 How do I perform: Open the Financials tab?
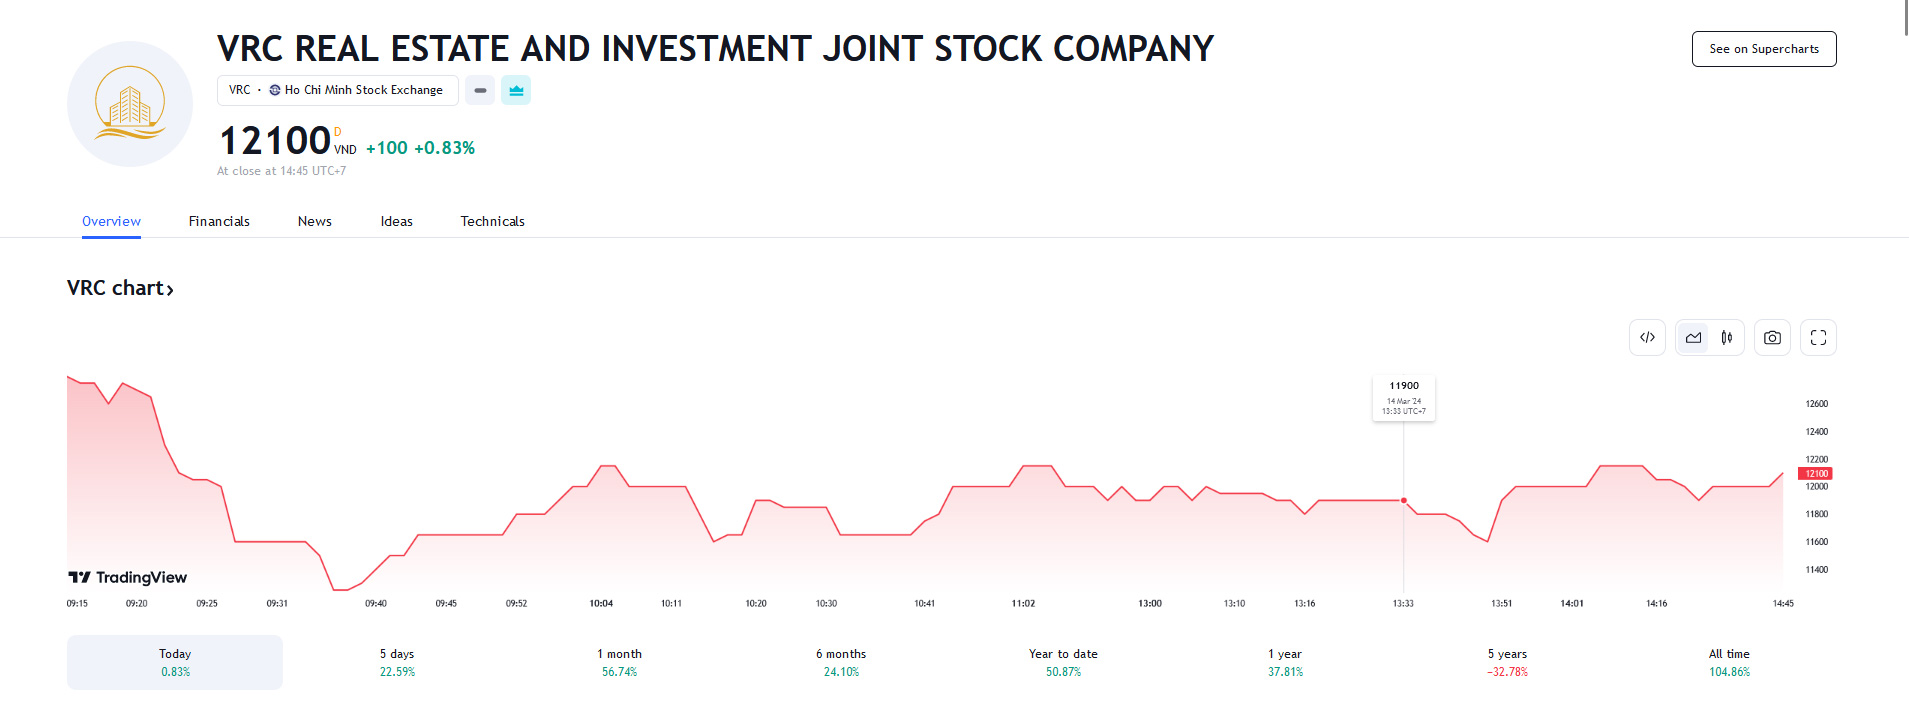(x=219, y=221)
